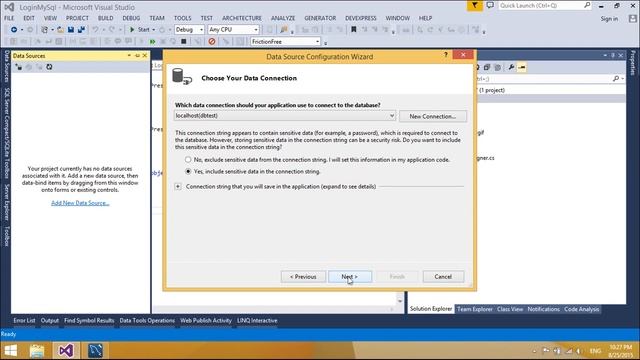Open the collapsed Server Explorer side tab
The height and width of the screenshot is (360, 640).
point(7,202)
